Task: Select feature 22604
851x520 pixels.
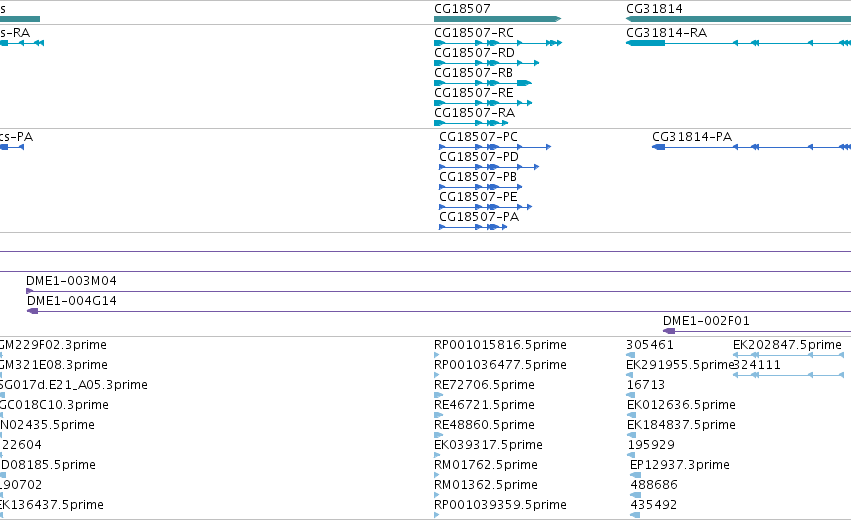Action: 21,446
